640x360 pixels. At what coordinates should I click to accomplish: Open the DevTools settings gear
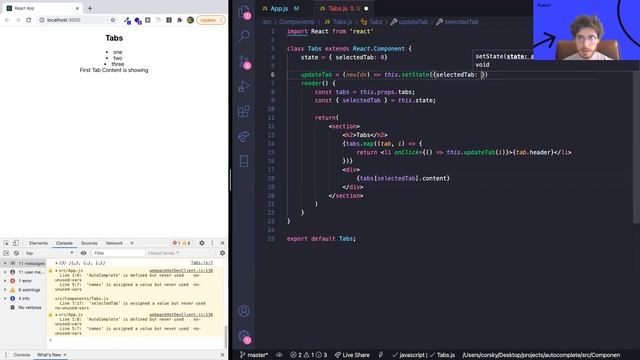(202, 243)
